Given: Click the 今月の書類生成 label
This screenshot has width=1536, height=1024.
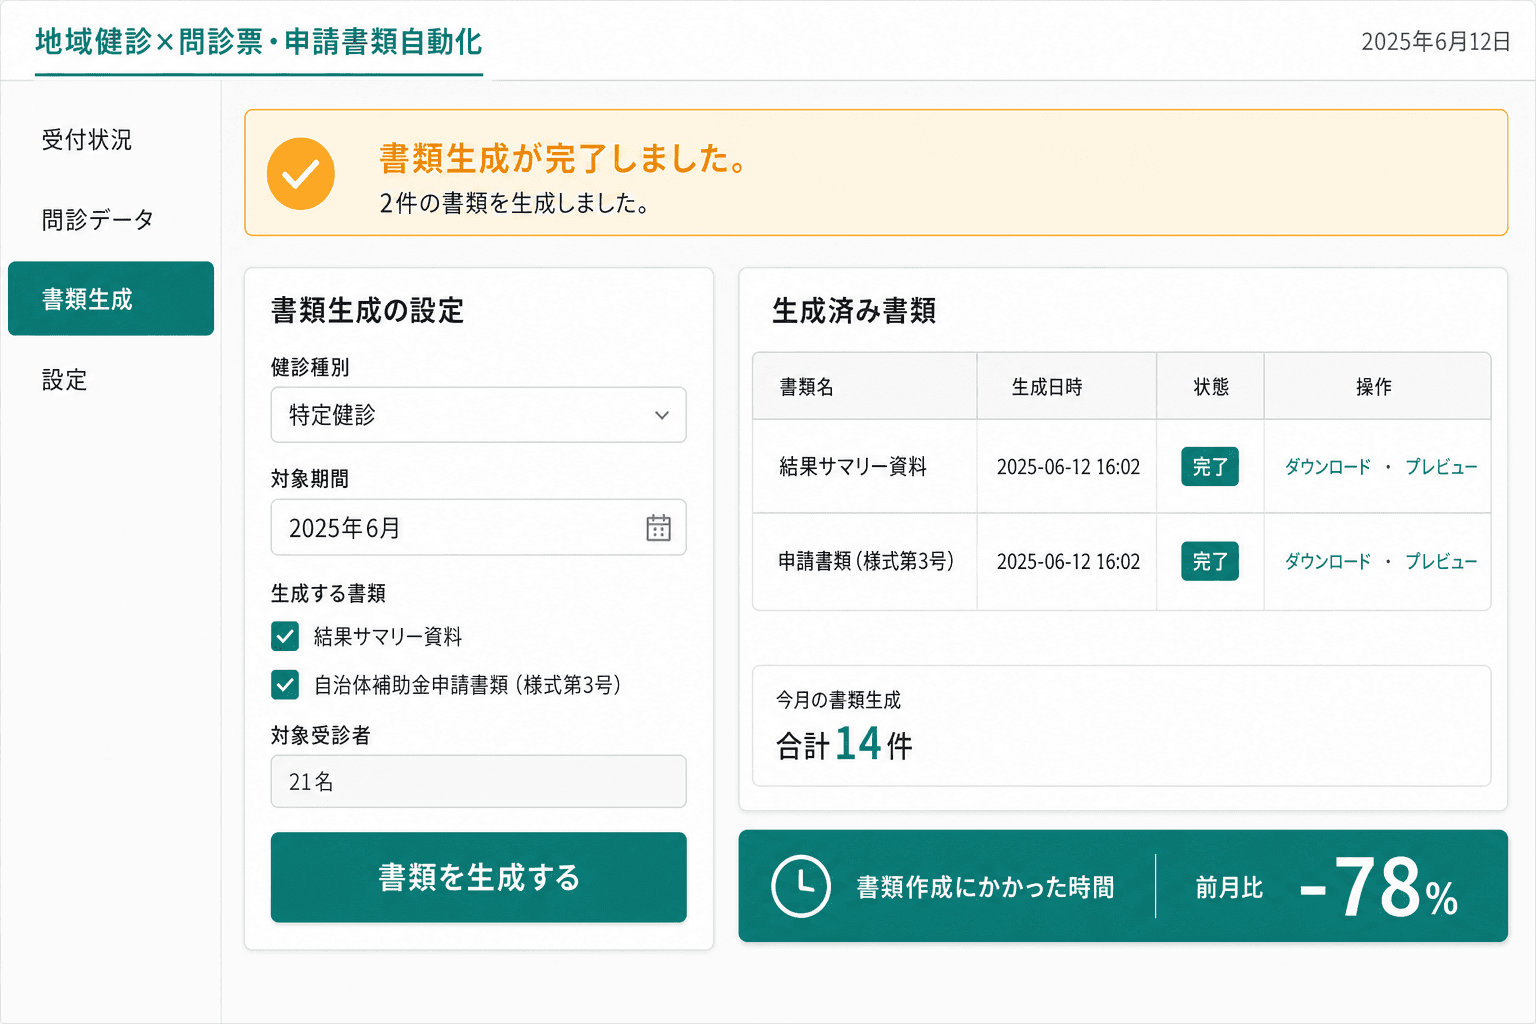Looking at the screenshot, I should (x=838, y=700).
